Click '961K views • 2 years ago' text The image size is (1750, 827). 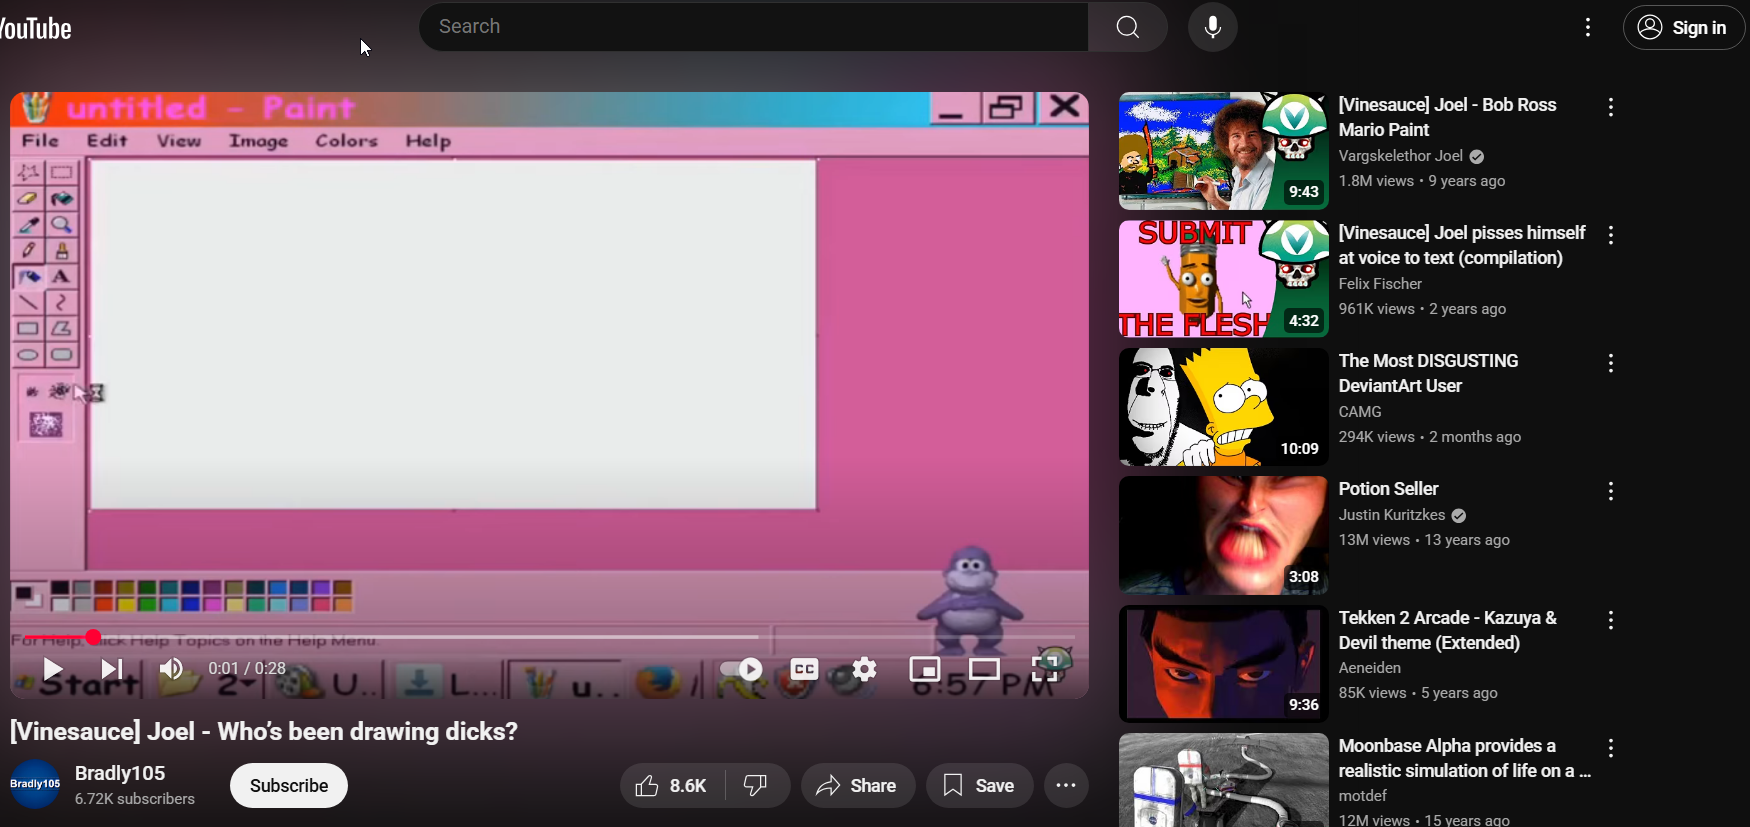[x=1422, y=309]
